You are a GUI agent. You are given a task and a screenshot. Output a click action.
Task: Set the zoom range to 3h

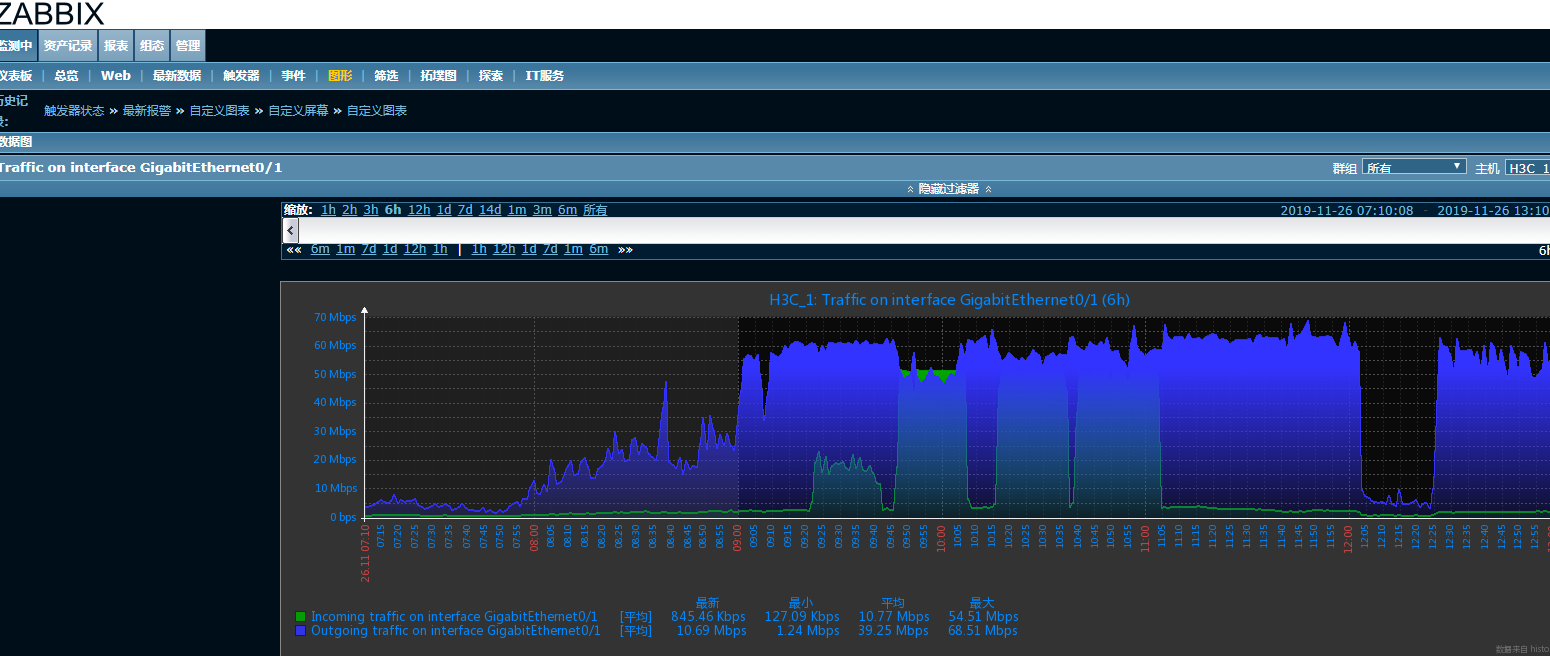(x=371, y=210)
